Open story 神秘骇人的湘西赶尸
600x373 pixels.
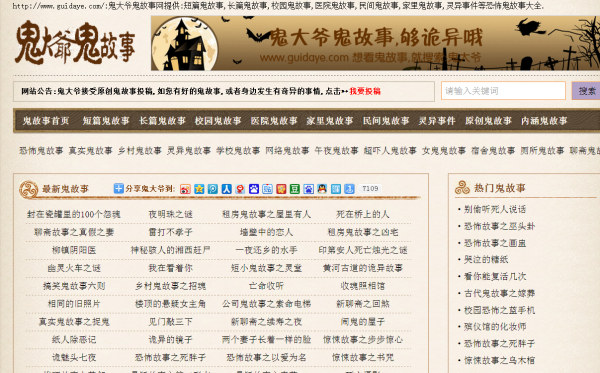170,250
